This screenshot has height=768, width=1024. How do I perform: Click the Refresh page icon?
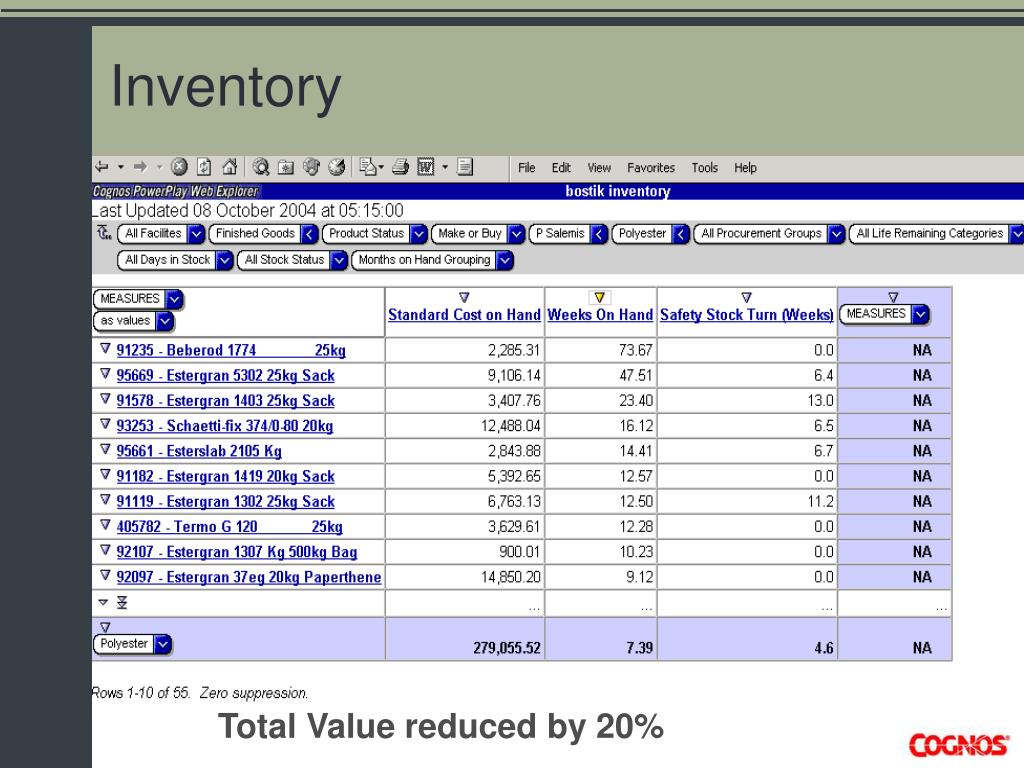click(x=204, y=167)
